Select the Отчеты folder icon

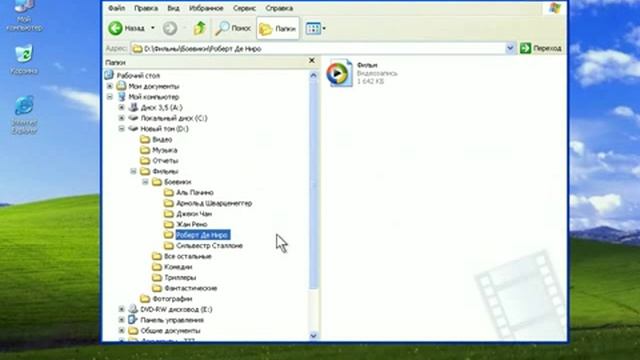point(145,160)
